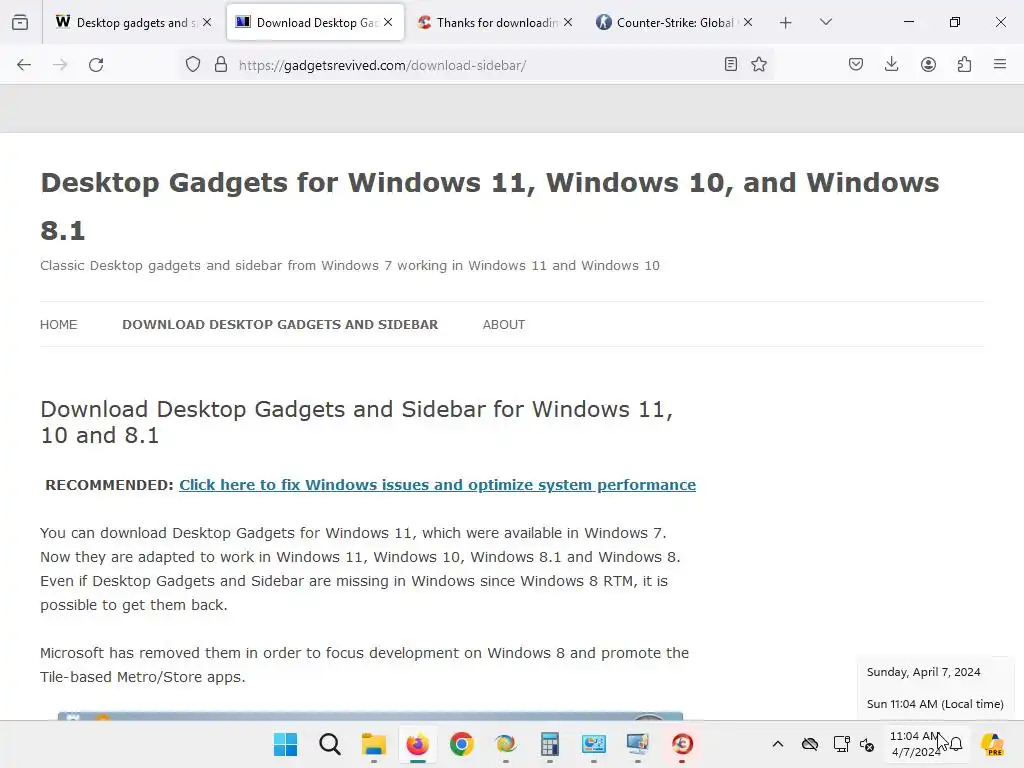Open the Windows Start menu
This screenshot has height=768, width=1024.
point(285,744)
